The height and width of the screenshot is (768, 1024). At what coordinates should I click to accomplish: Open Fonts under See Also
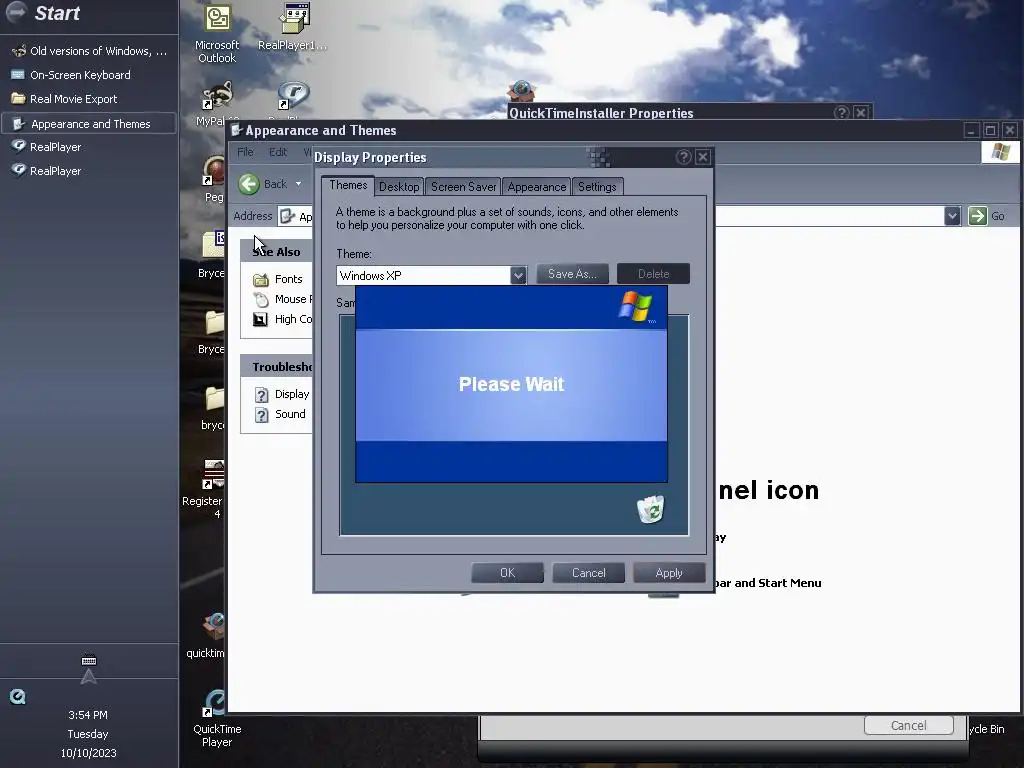pyautogui.click(x=278, y=279)
